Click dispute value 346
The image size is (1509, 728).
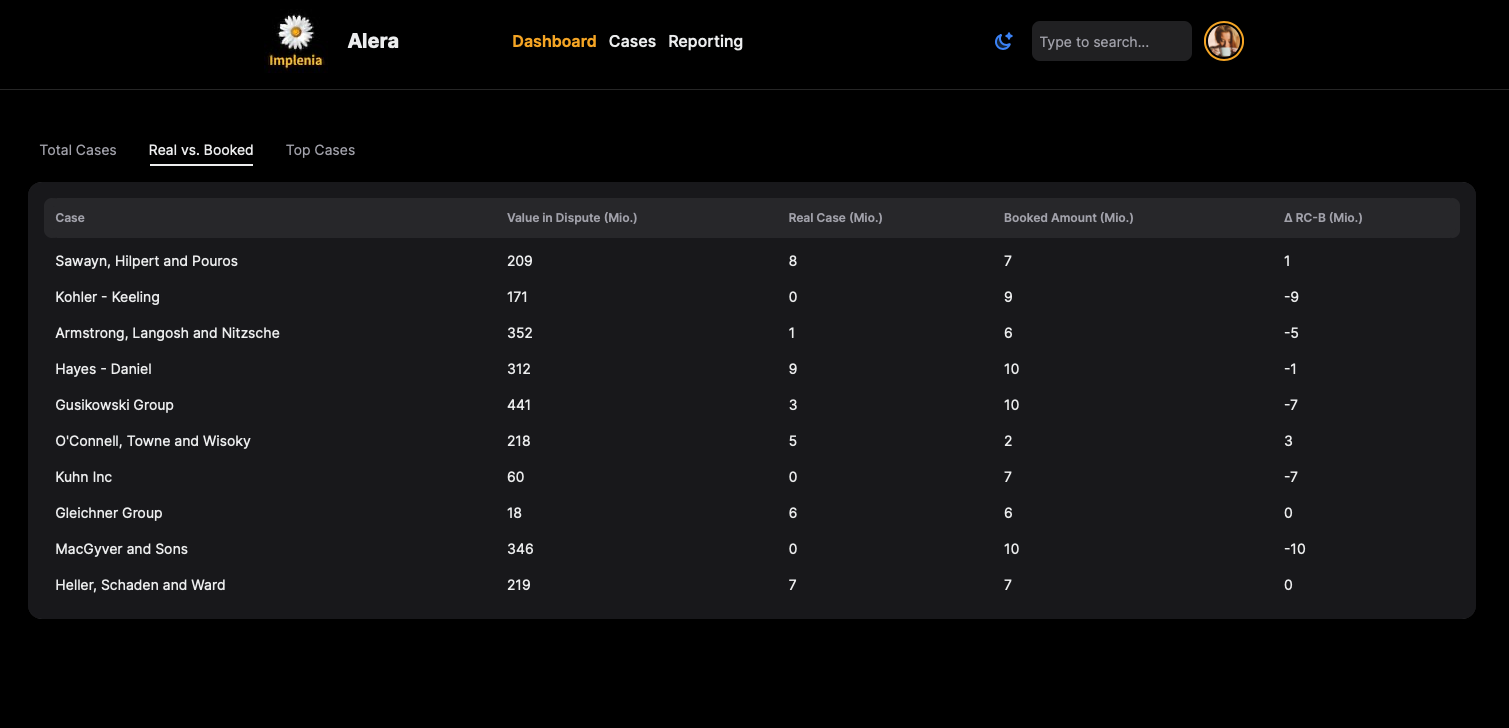520,549
